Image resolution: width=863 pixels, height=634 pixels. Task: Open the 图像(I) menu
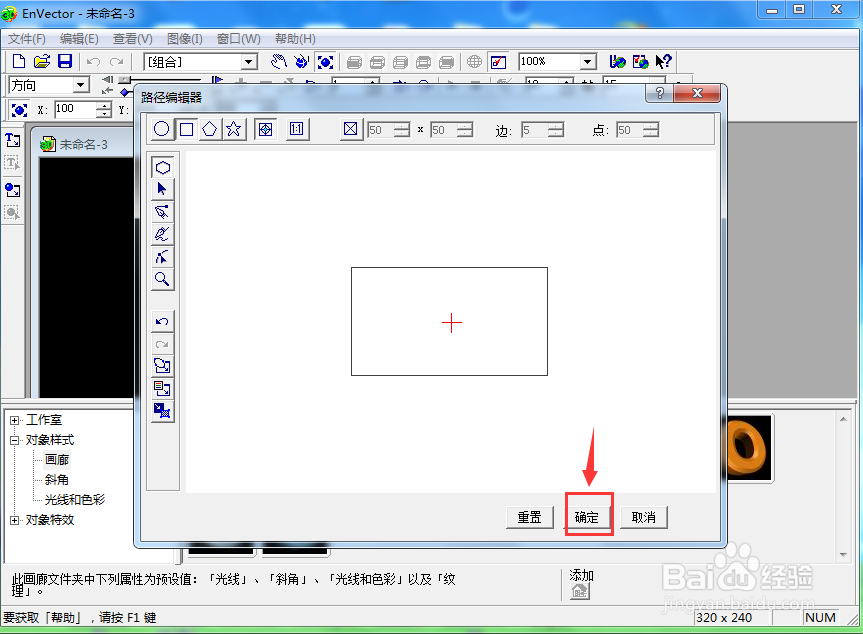pos(185,39)
